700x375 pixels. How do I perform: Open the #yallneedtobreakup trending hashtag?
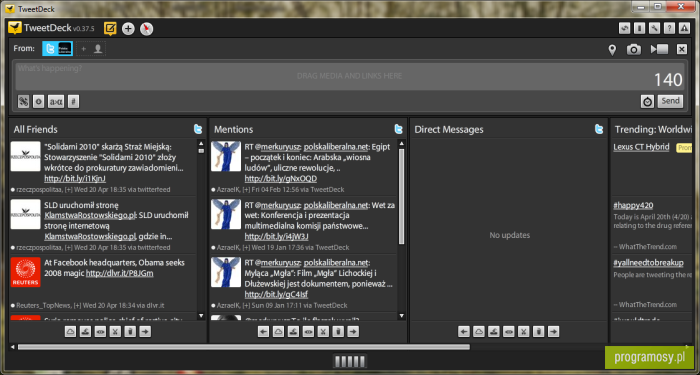point(649,262)
